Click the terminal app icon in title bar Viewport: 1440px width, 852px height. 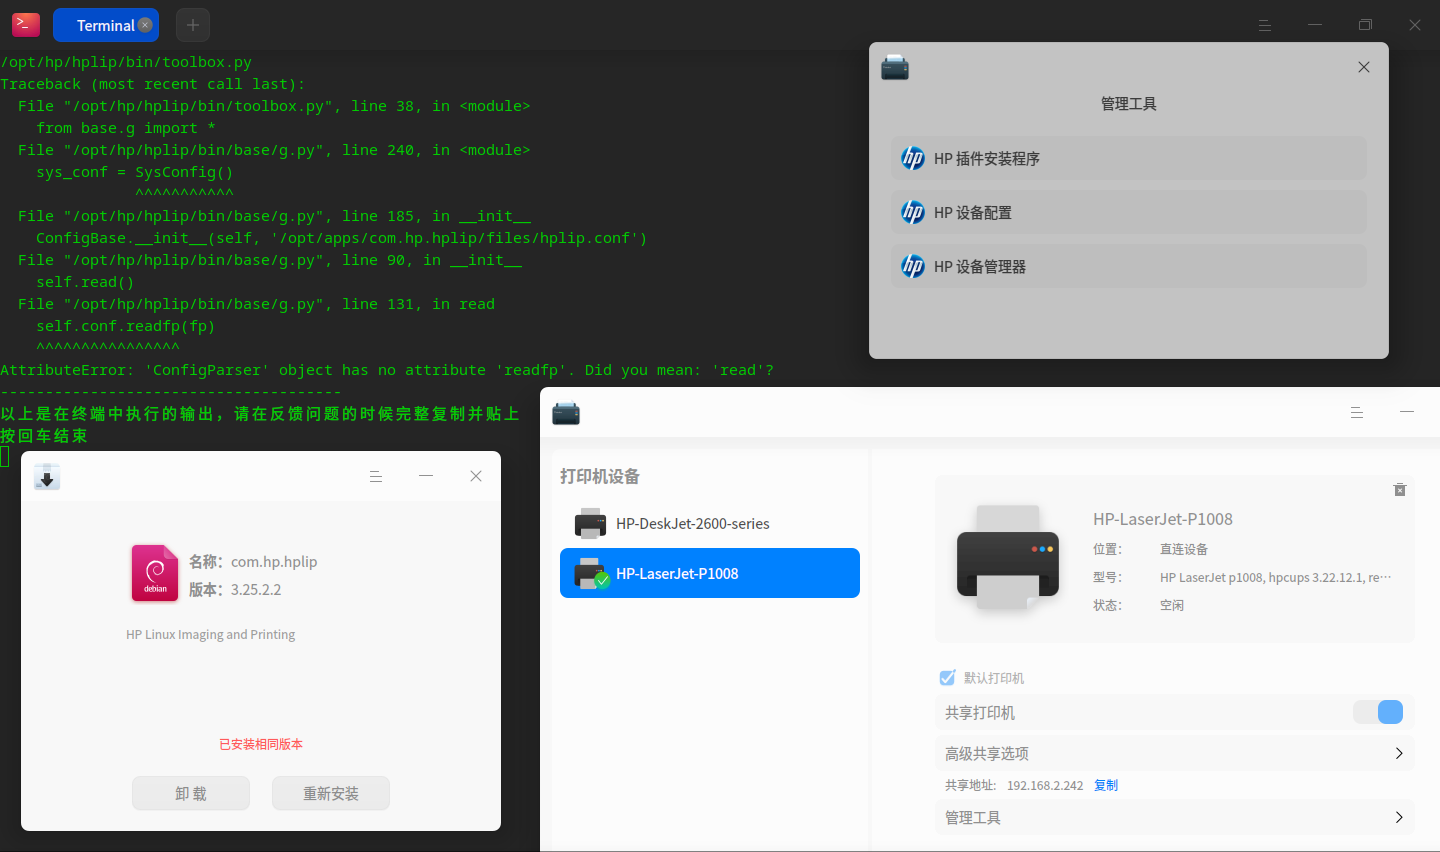pos(26,25)
